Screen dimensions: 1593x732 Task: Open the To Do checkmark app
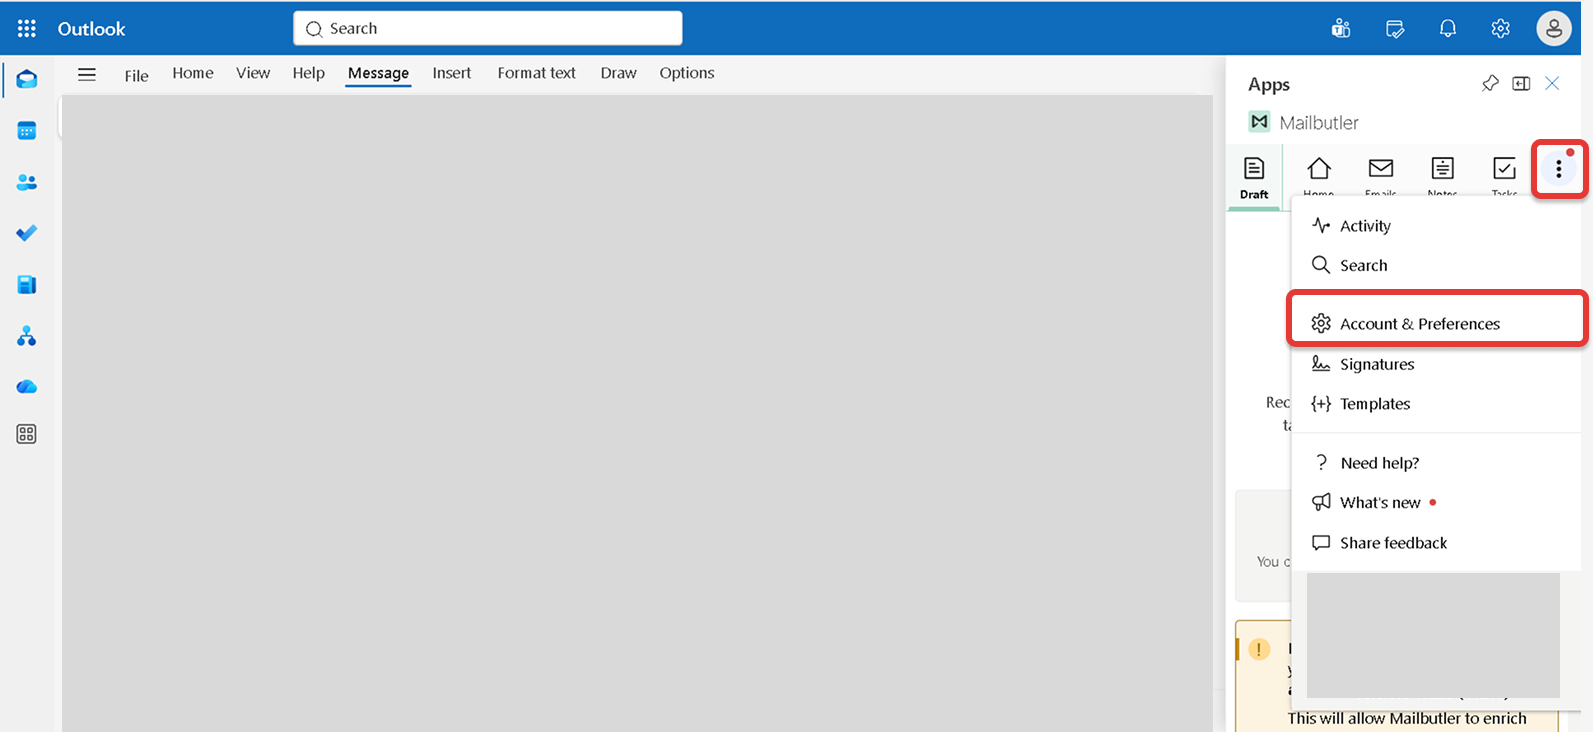click(x=27, y=233)
